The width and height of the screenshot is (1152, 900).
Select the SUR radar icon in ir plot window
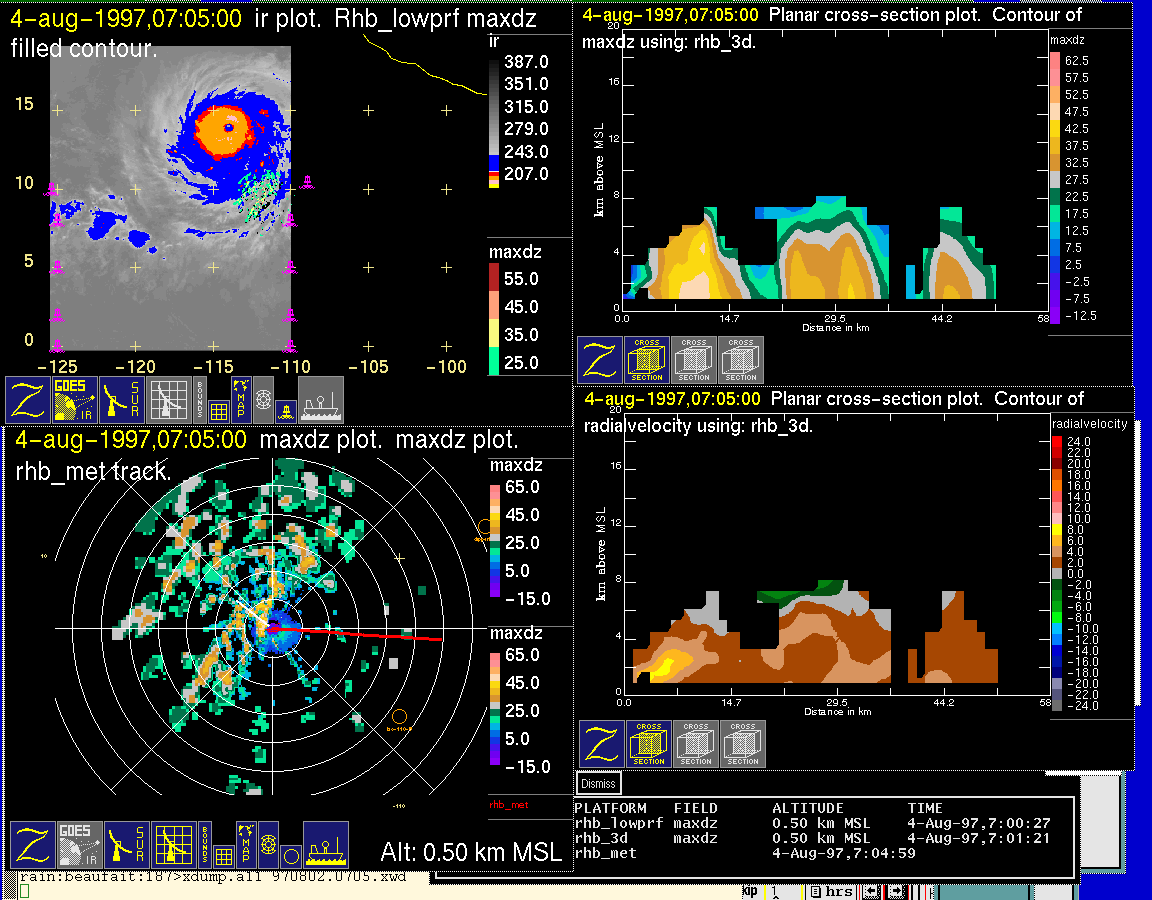pyautogui.click(x=123, y=400)
